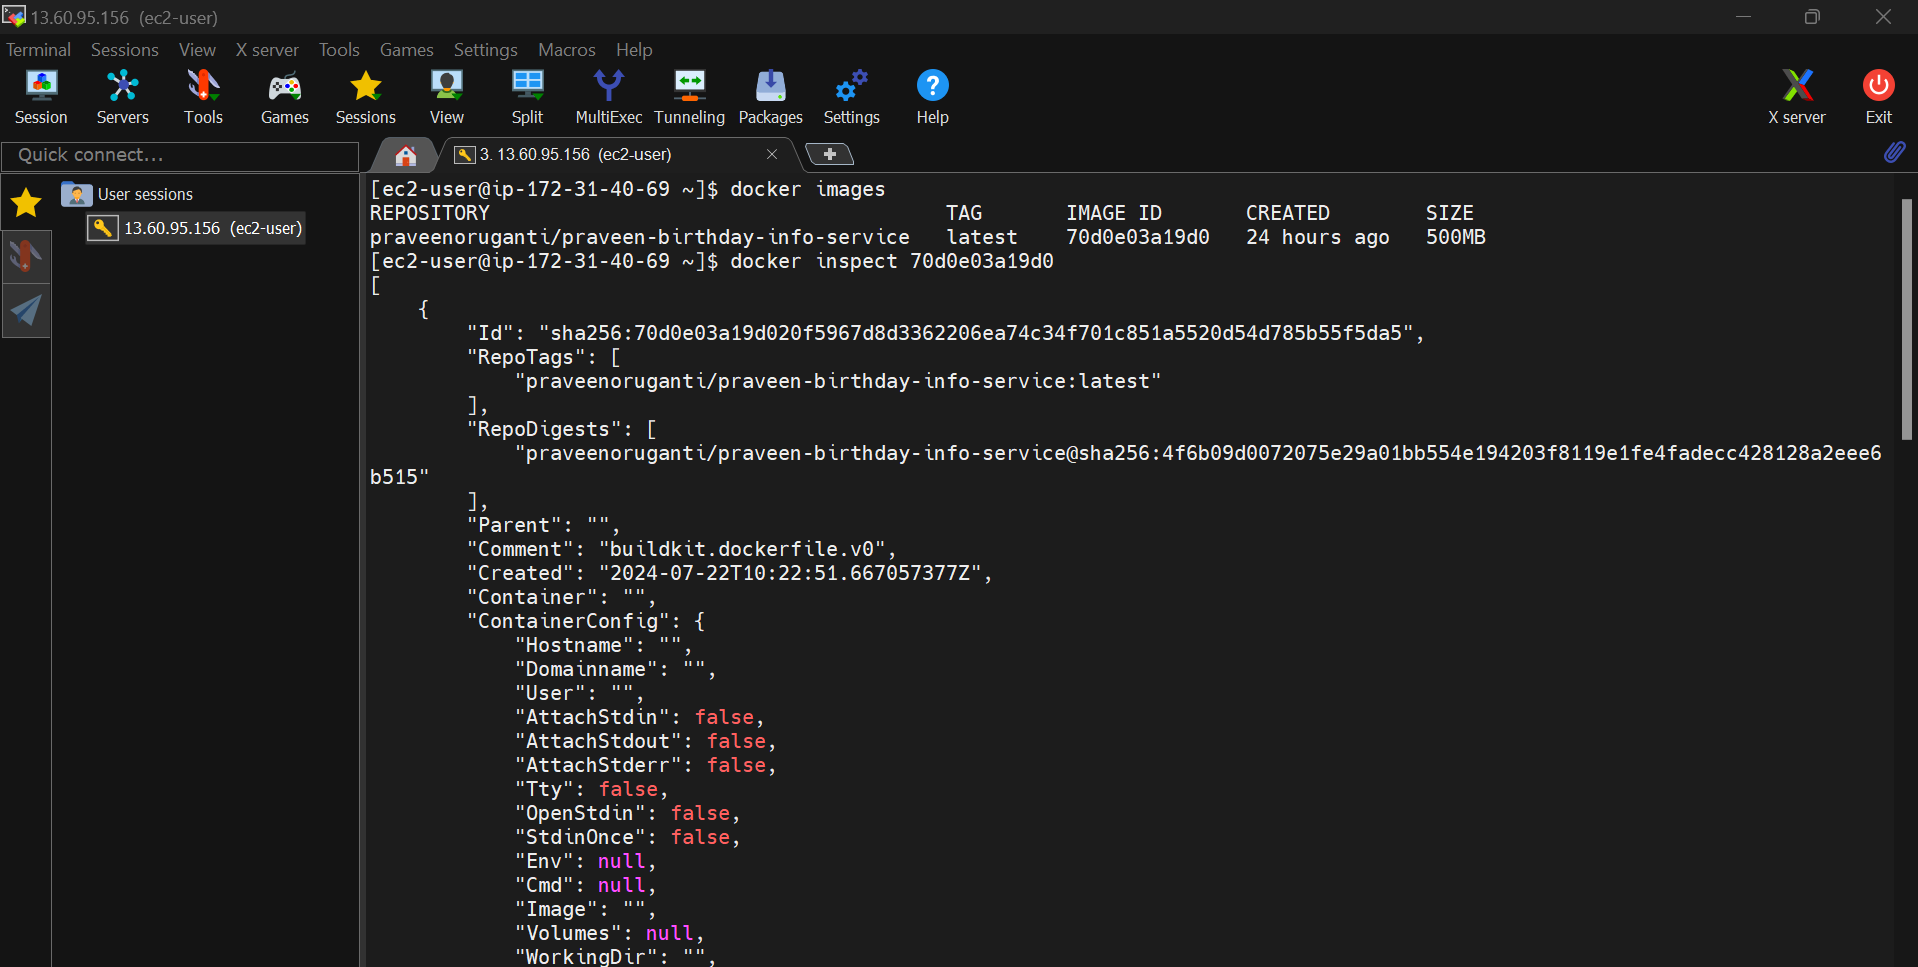Open the Games menu in the menu bar
Screen dimensions: 1918x967
(406, 50)
